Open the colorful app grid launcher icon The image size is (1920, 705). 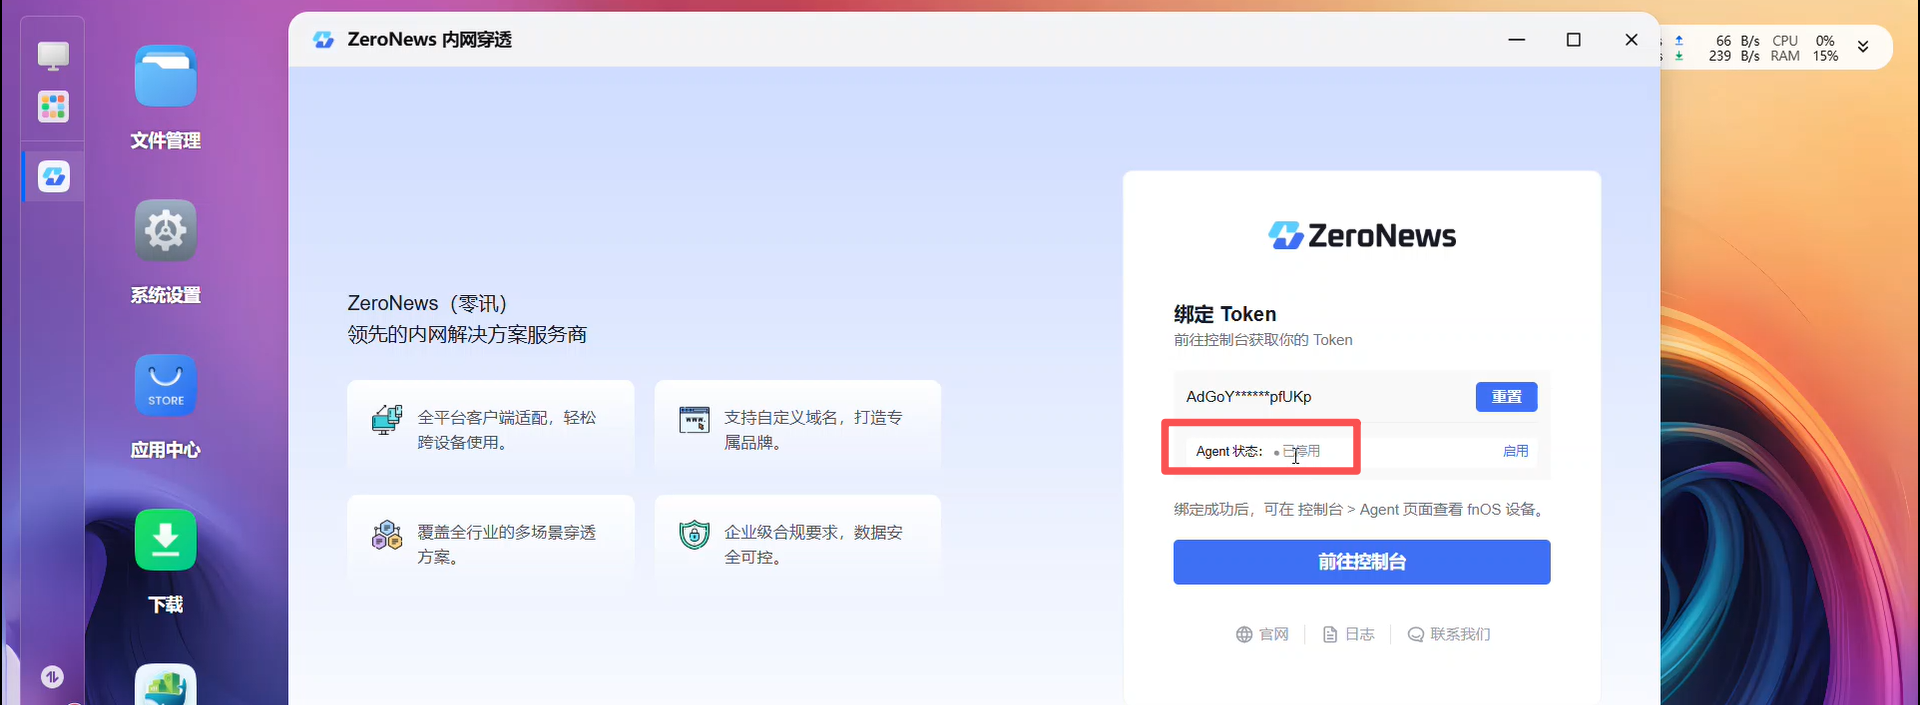54,106
